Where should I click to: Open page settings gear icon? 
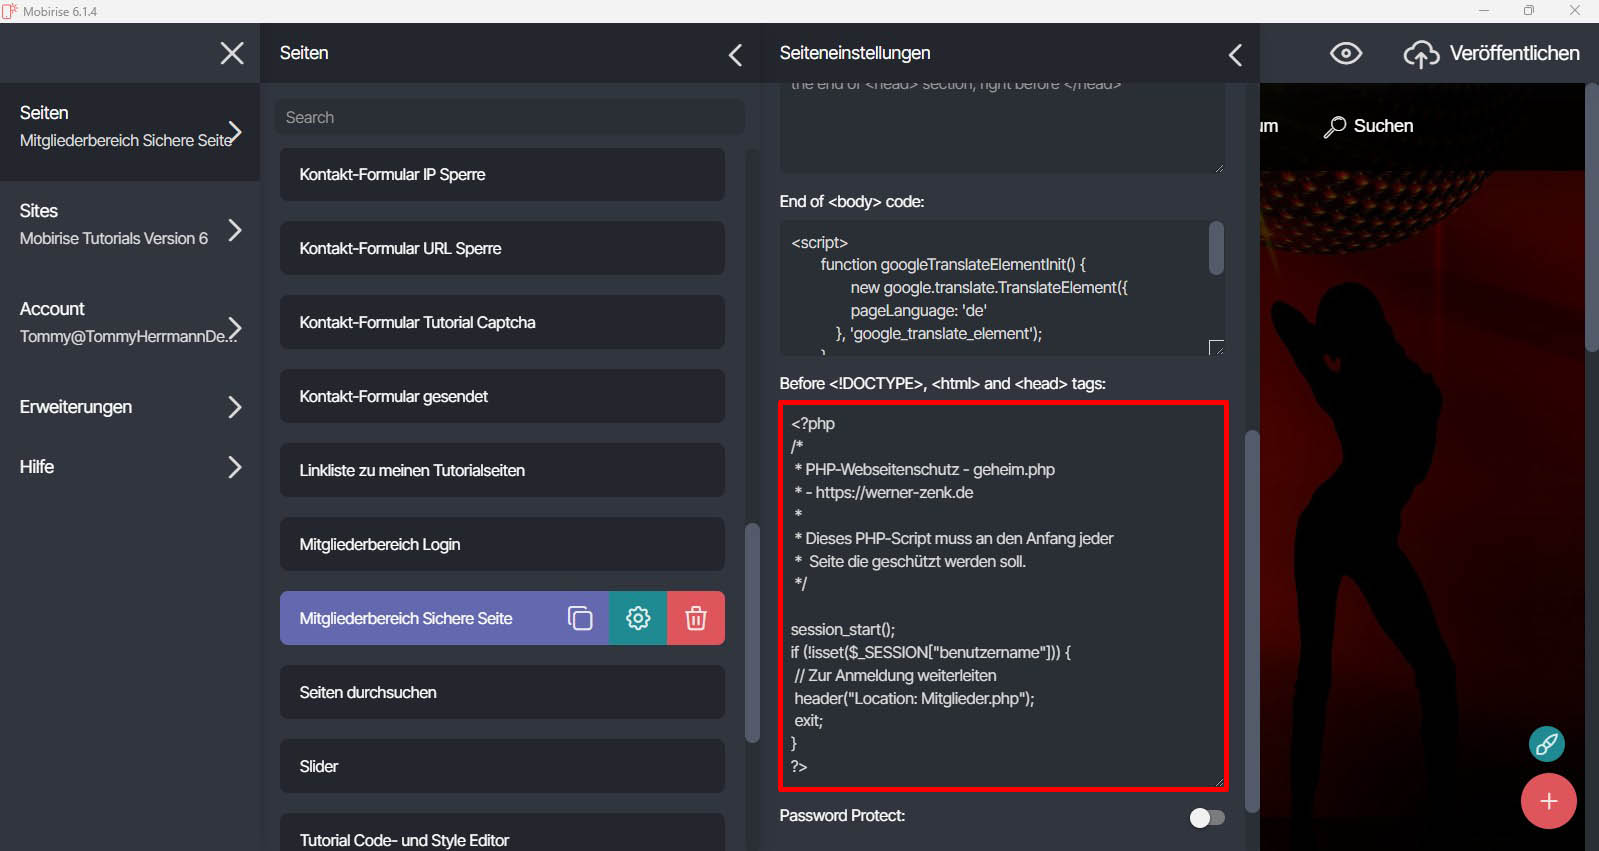coord(638,618)
